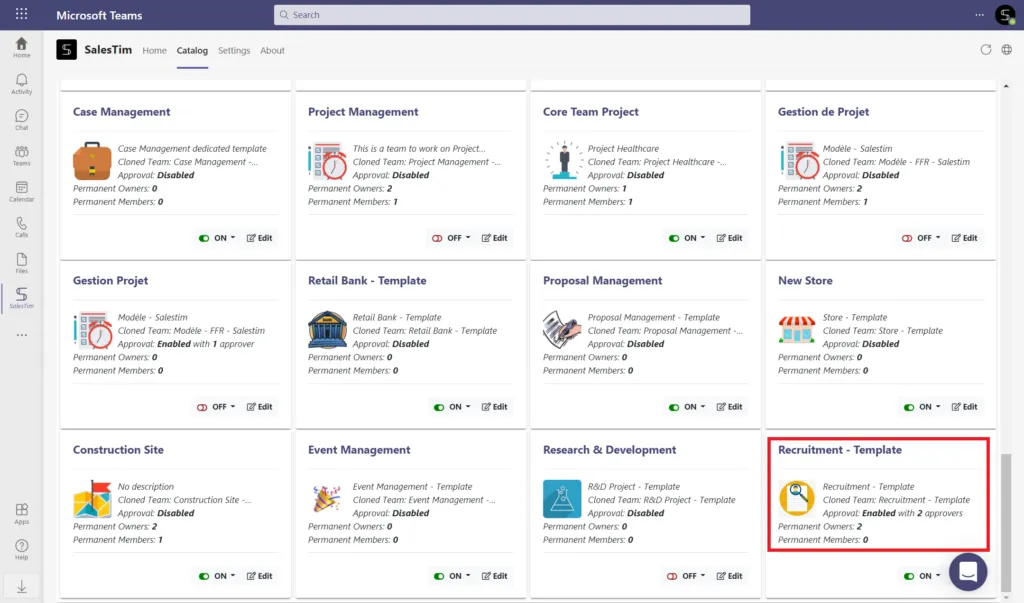Show more apps ellipsis in sidebar
The height and width of the screenshot is (603, 1024).
point(22,335)
